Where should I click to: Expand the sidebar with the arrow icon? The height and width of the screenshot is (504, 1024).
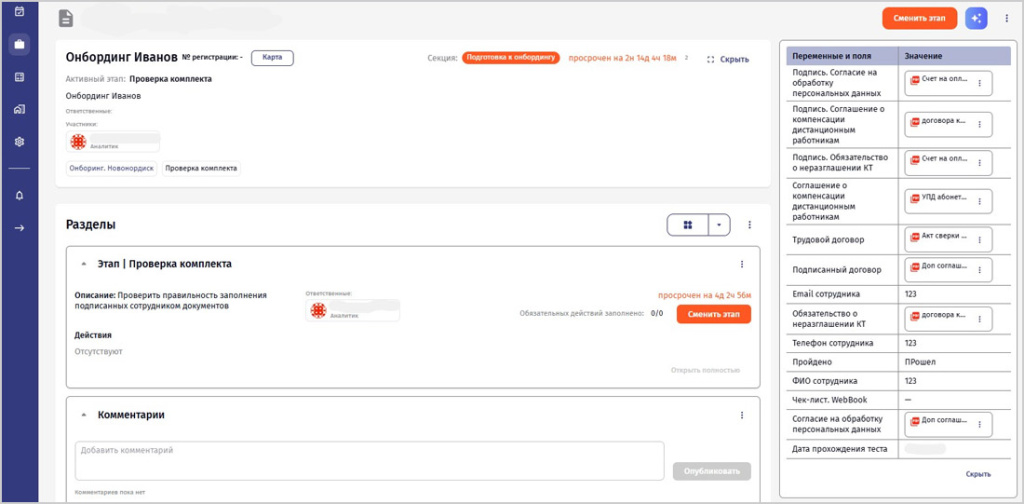[x=19, y=228]
